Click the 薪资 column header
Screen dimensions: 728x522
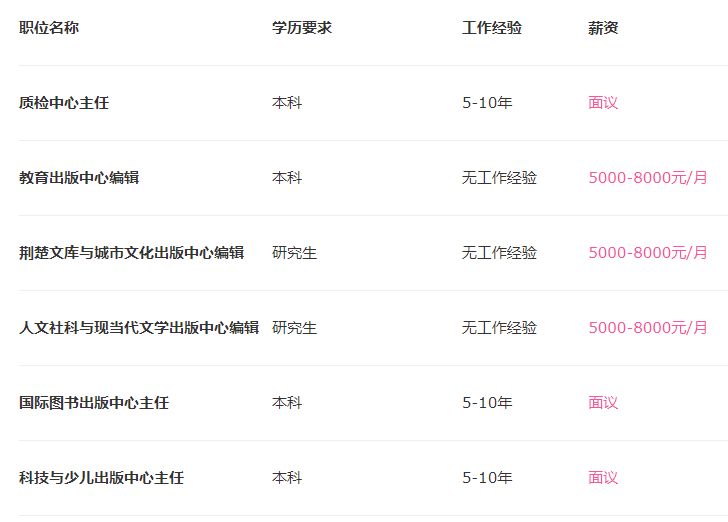tap(603, 27)
